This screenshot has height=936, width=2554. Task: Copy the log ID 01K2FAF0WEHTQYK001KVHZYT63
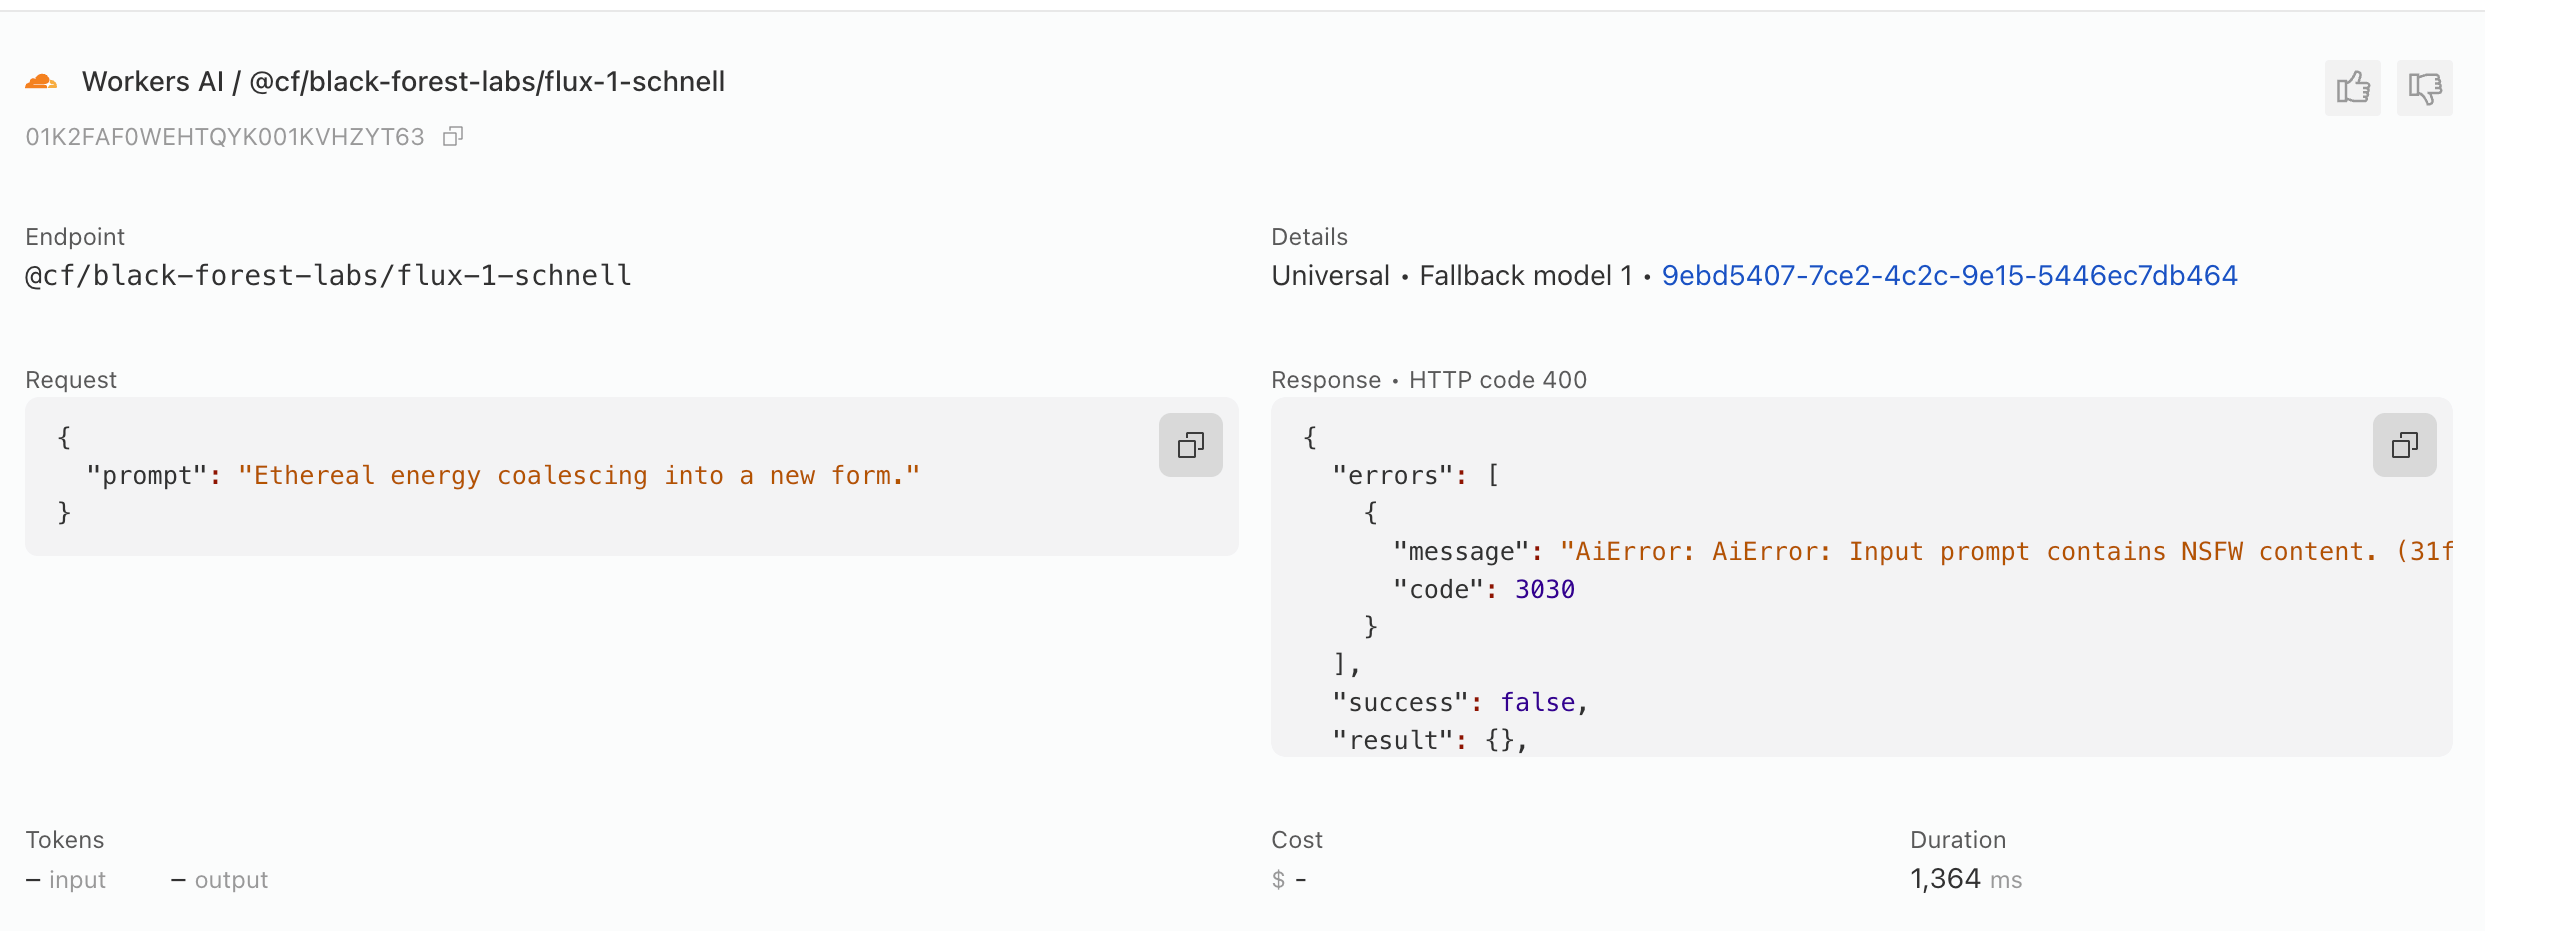[x=453, y=136]
